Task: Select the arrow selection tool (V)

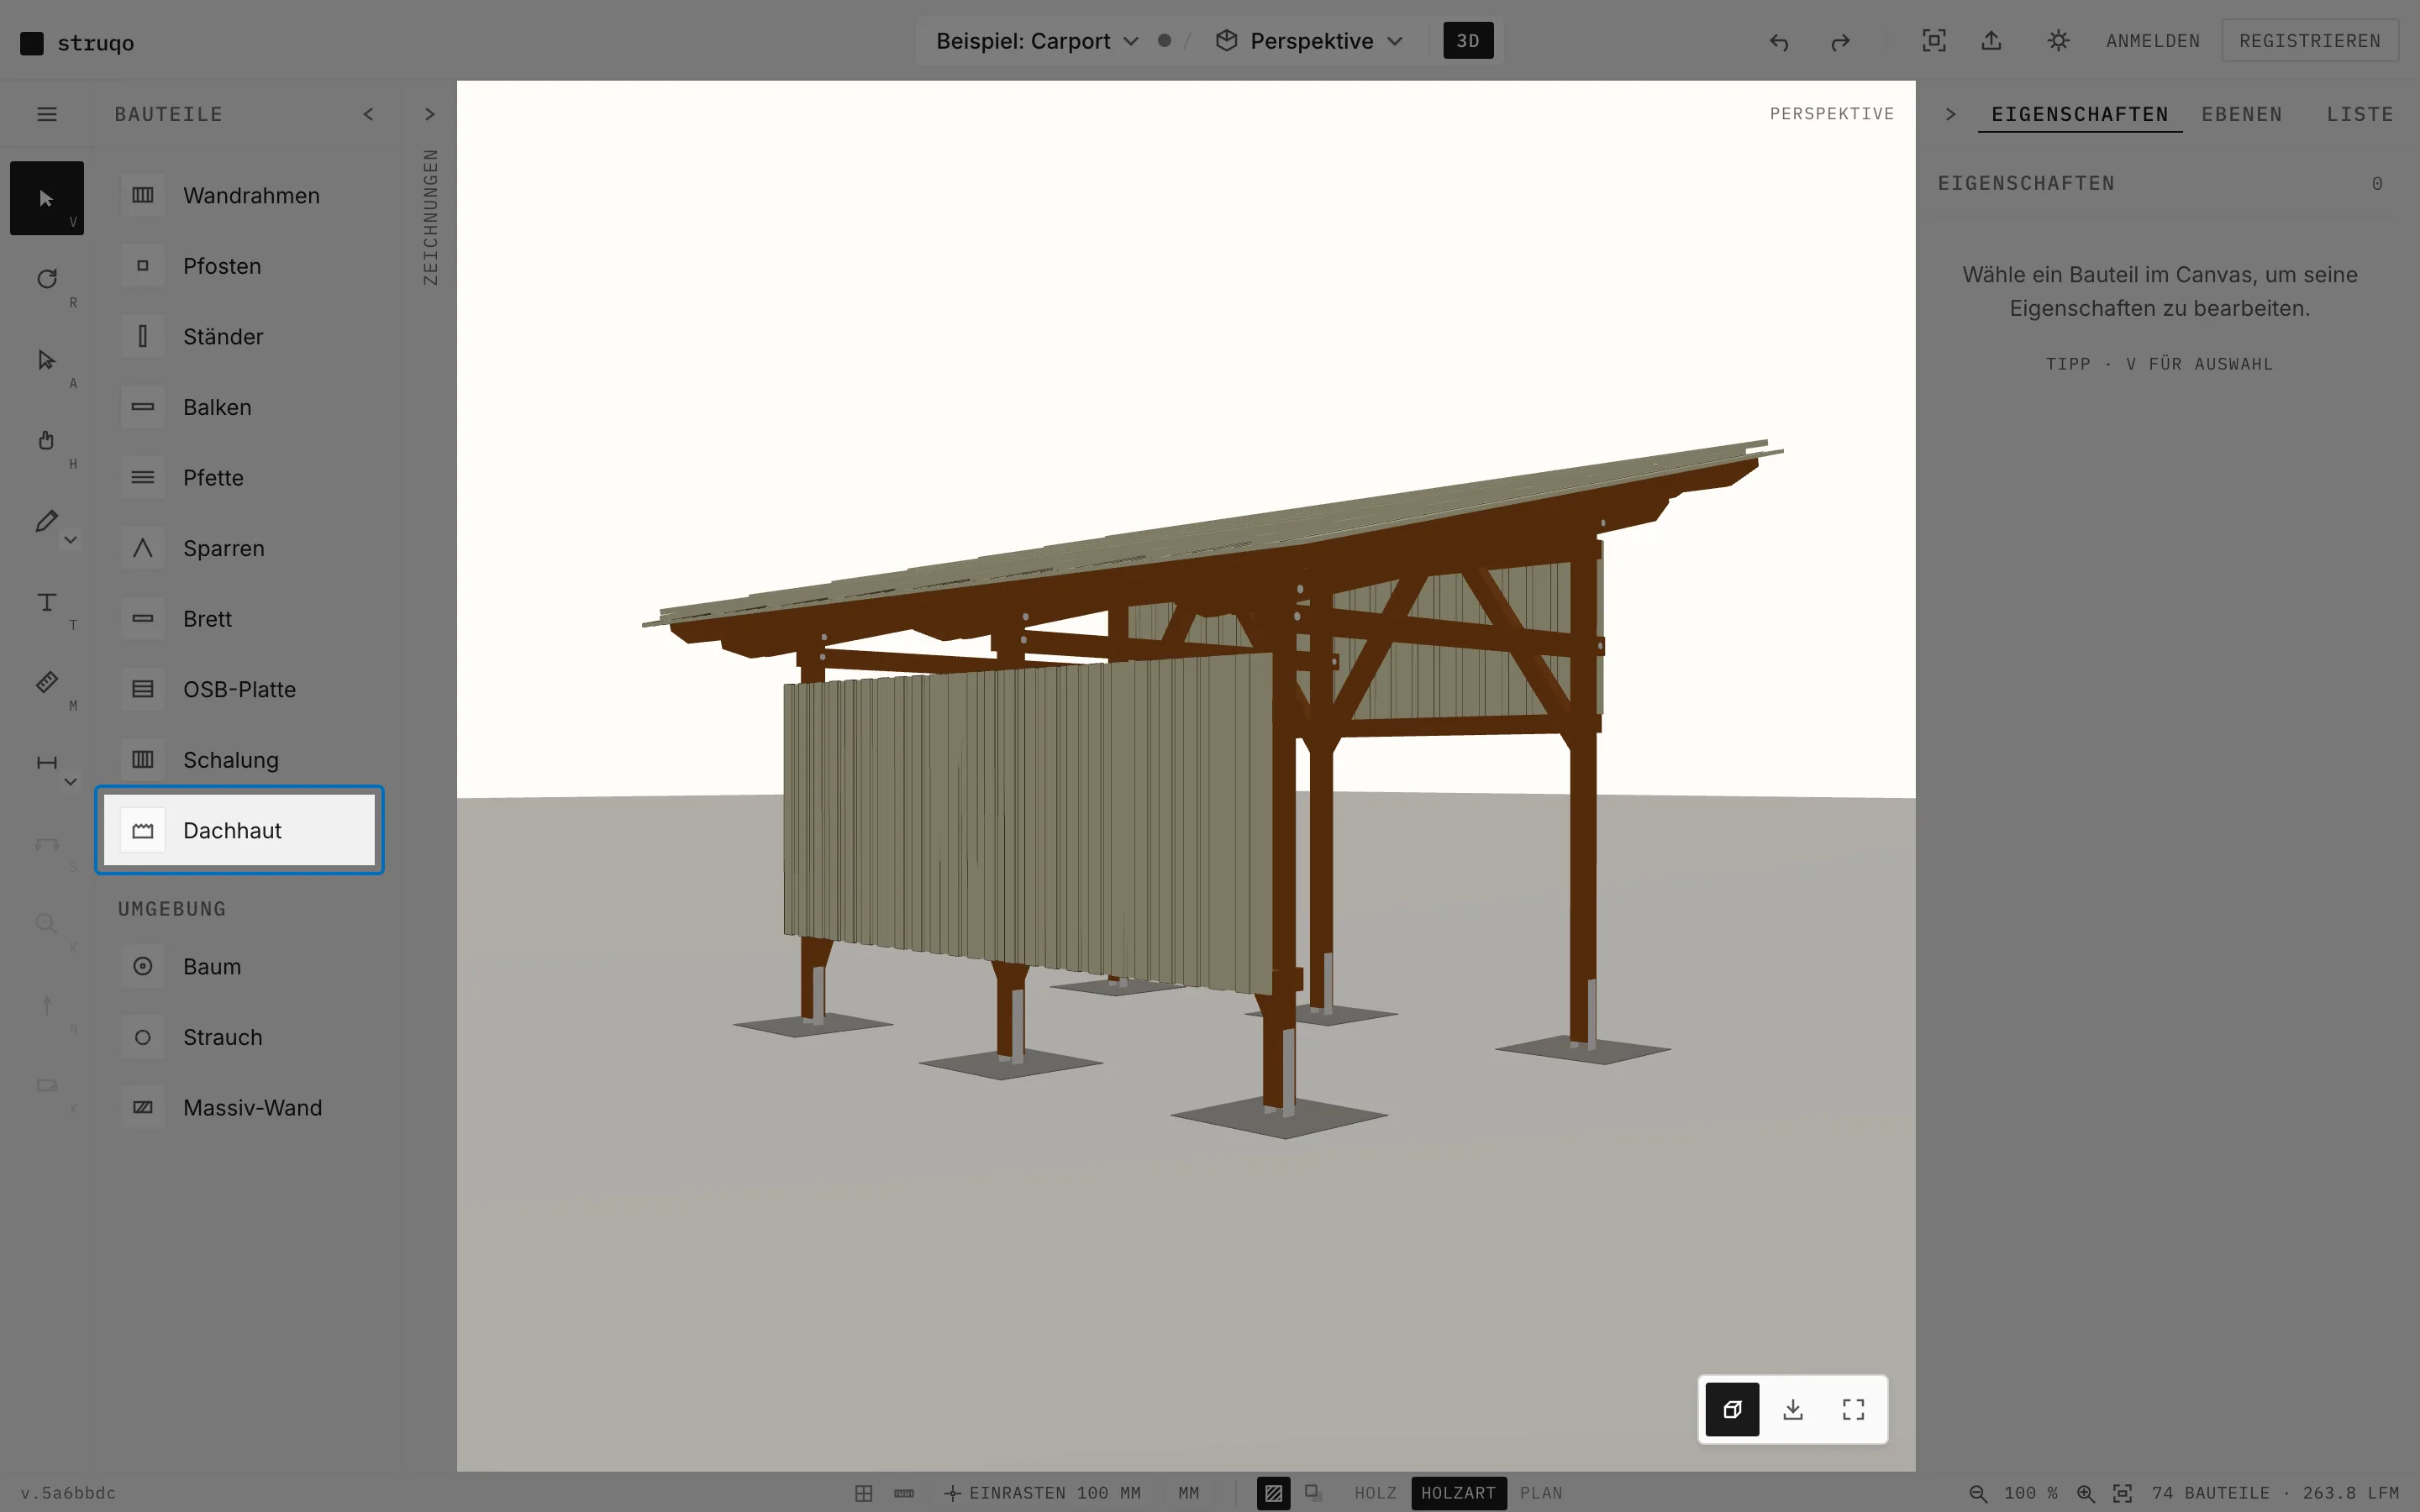Action: click(46, 198)
